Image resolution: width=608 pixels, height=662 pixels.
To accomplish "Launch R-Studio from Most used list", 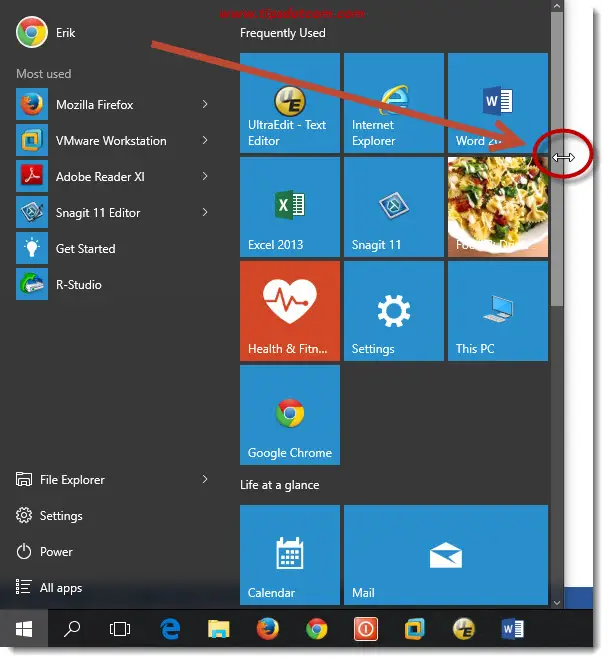I will (x=114, y=284).
